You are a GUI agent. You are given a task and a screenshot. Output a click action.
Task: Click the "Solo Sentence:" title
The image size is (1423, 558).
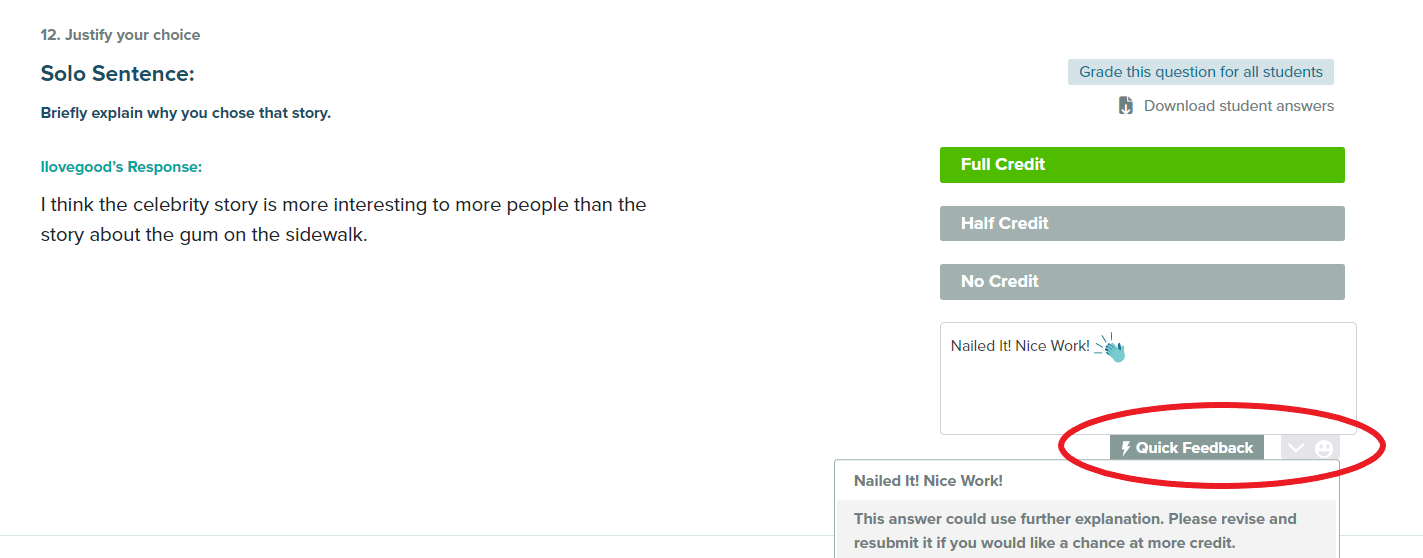(117, 73)
